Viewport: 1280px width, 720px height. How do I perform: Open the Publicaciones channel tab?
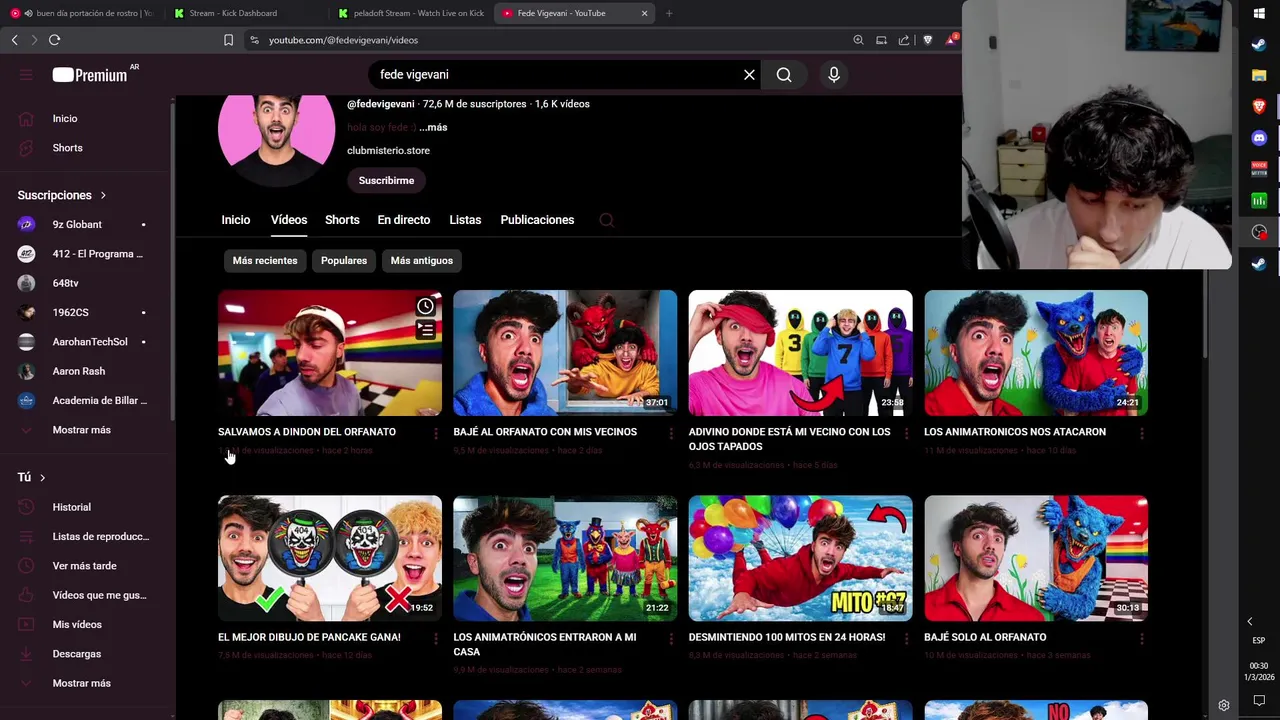coord(537,220)
